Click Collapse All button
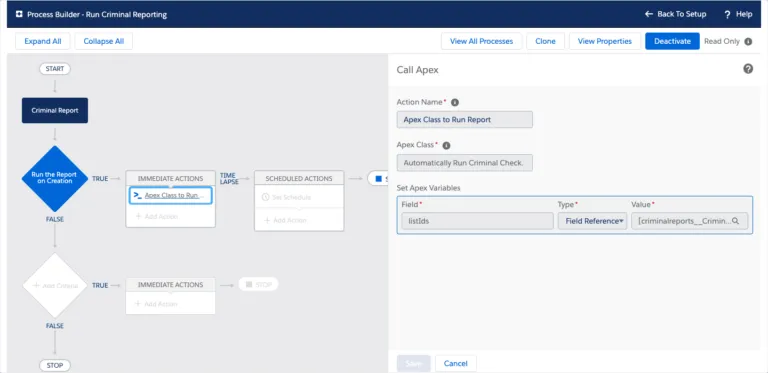This screenshot has width=768, height=373. point(103,42)
